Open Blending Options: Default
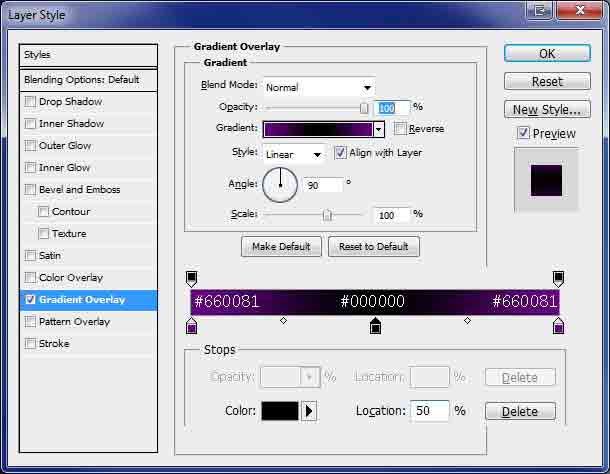The image size is (610, 474). (82, 79)
